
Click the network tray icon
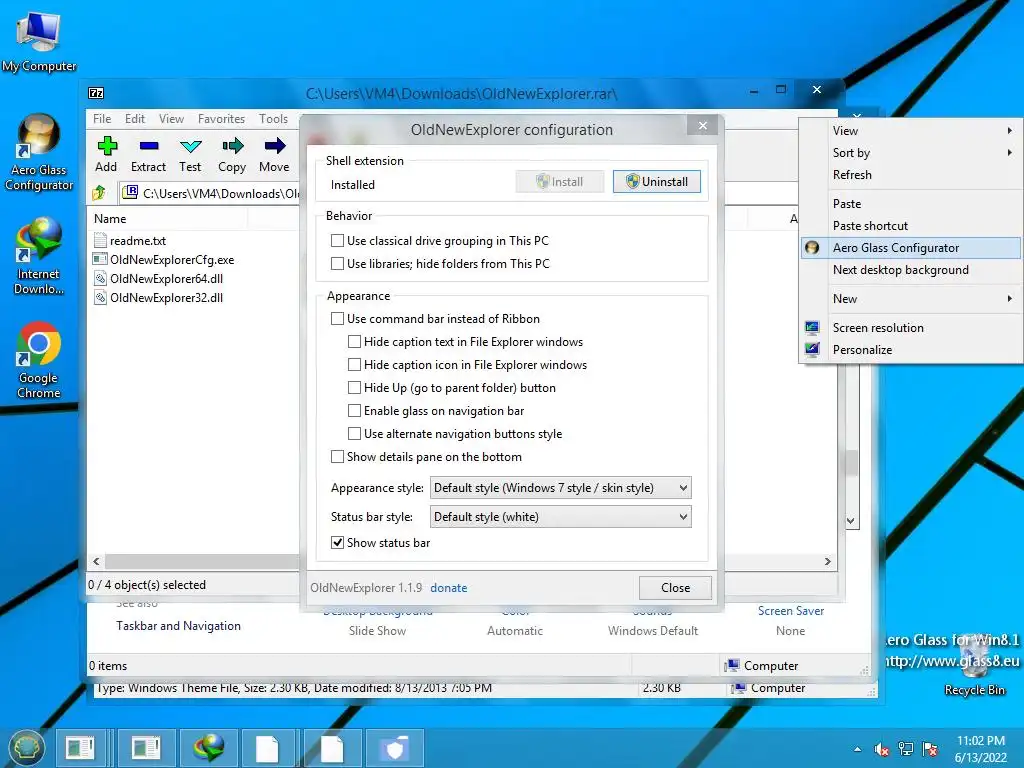click(906, 749)
